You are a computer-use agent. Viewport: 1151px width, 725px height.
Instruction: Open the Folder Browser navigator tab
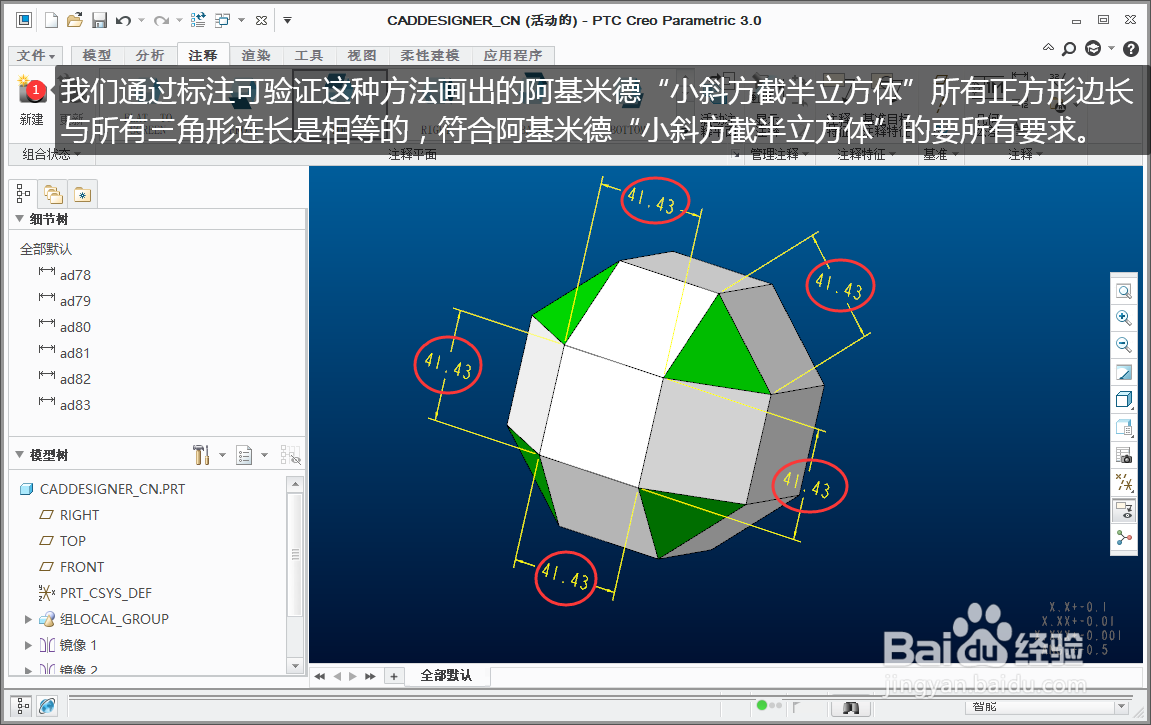click(x=54, y=194)
